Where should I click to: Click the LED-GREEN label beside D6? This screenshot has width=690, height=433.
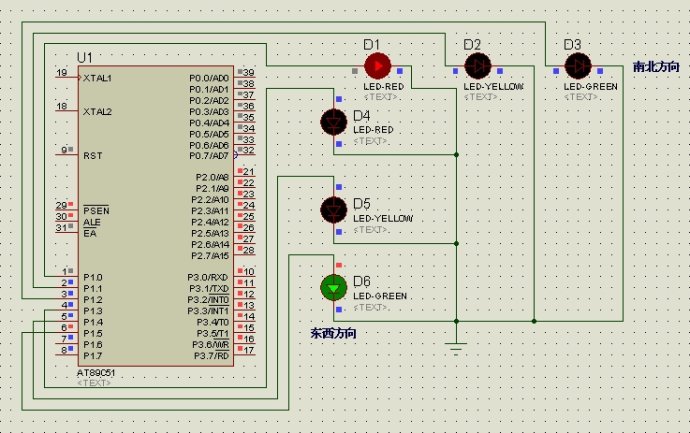(380, 296)
